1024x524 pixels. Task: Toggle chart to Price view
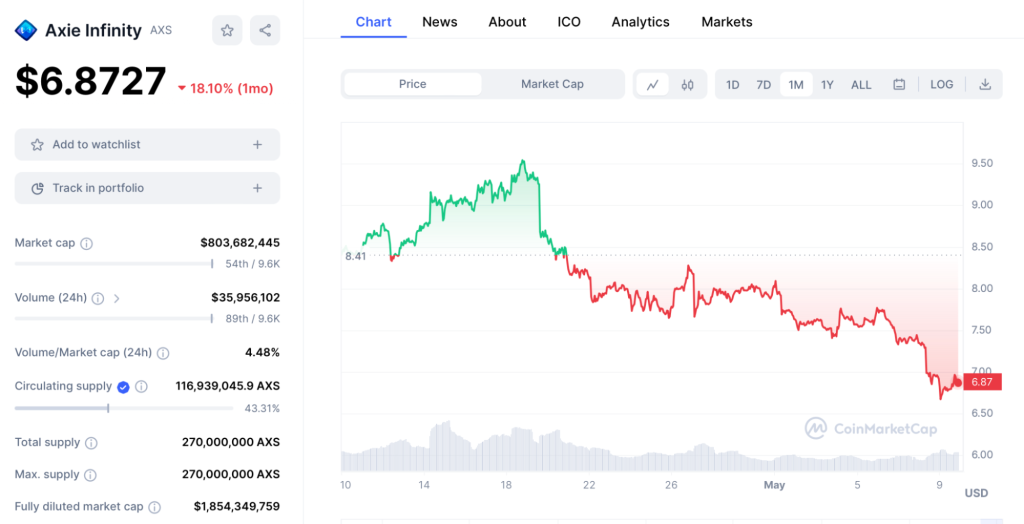click(413, 84)
